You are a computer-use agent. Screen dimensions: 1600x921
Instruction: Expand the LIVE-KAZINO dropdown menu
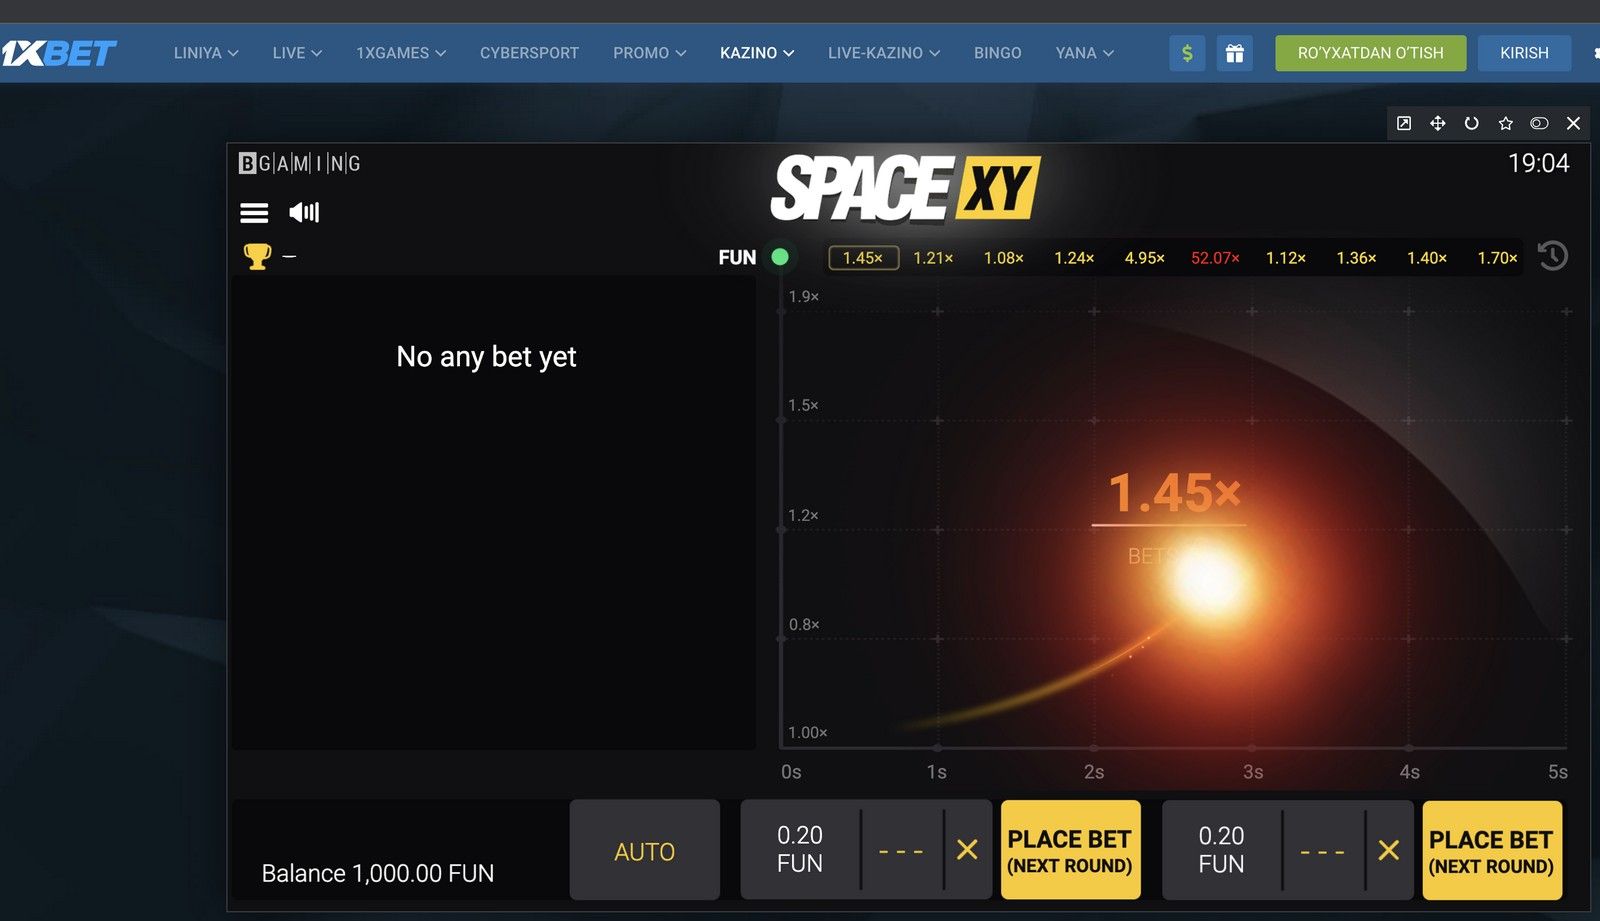click(x=883, y=53)
